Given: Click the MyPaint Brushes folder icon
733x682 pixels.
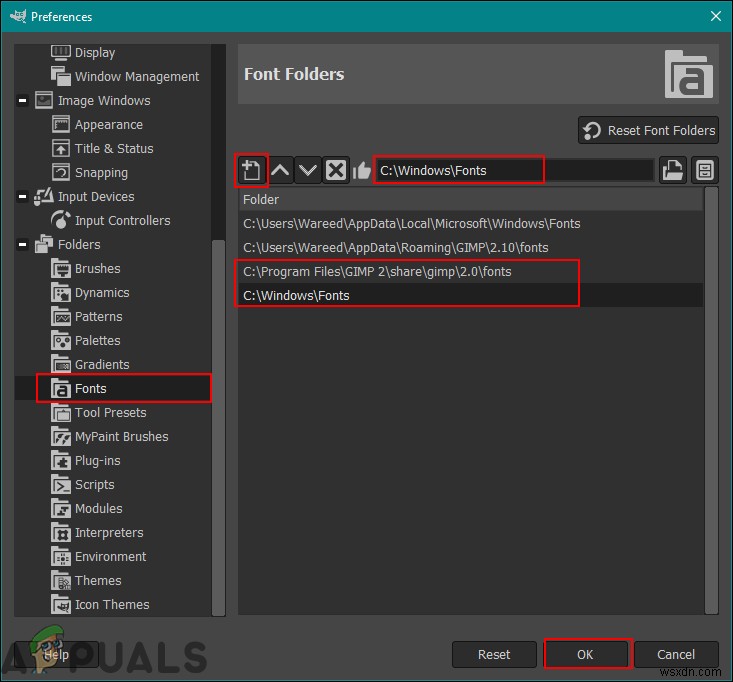Looking at the screenshot, I should tap(61, 437).
